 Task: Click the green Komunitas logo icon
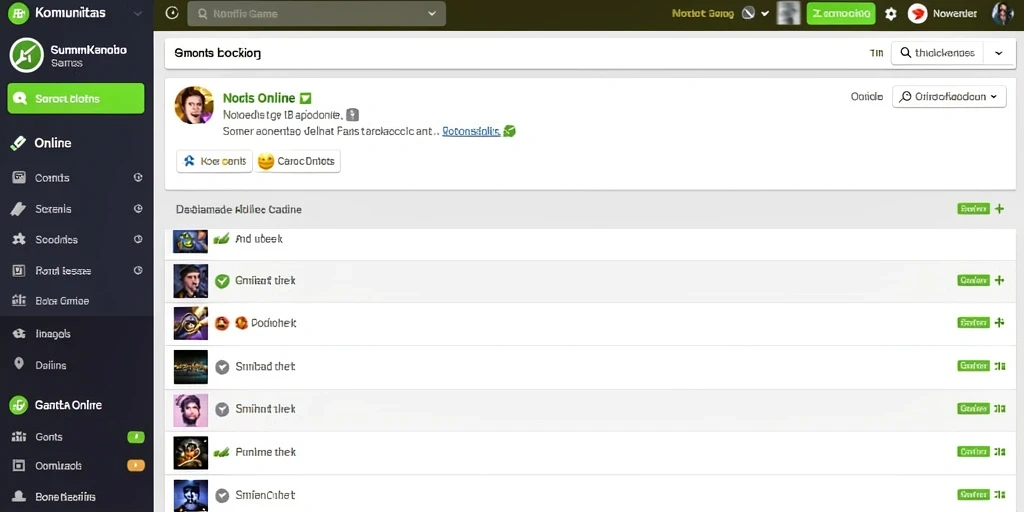tap(18, 13)
